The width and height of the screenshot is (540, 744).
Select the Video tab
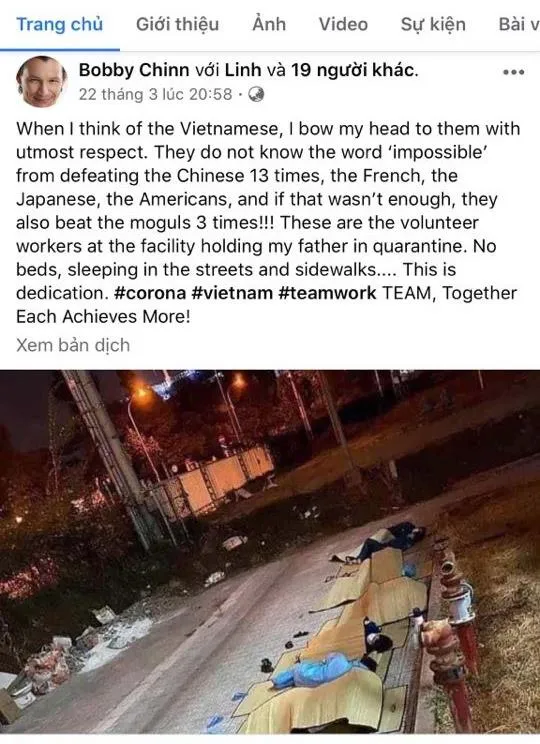click(x=343, y=25)
